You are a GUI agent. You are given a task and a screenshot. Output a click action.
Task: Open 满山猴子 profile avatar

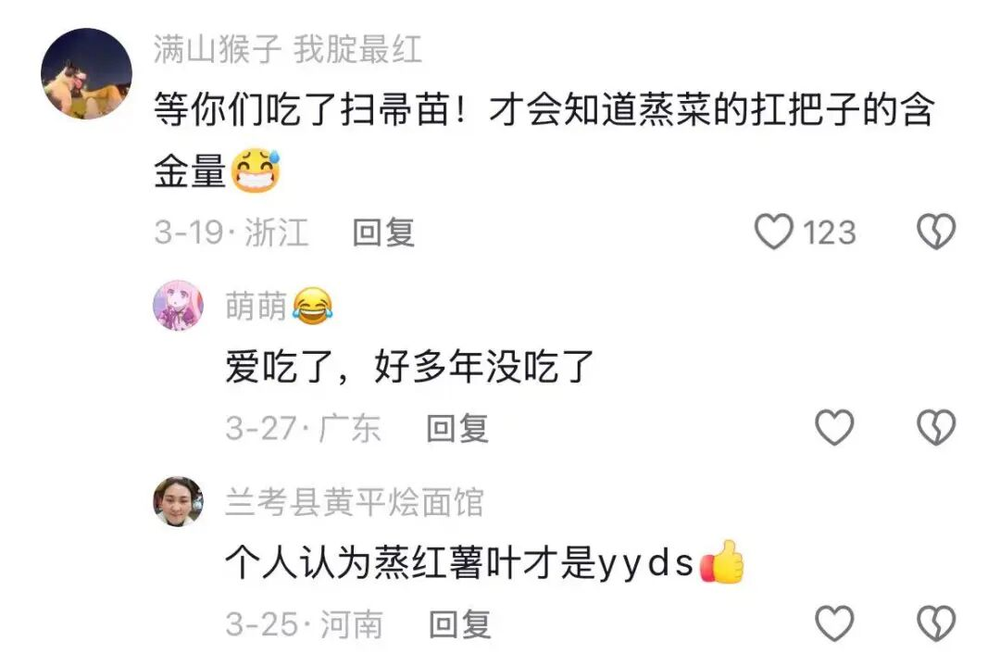[x=87, y=73]
